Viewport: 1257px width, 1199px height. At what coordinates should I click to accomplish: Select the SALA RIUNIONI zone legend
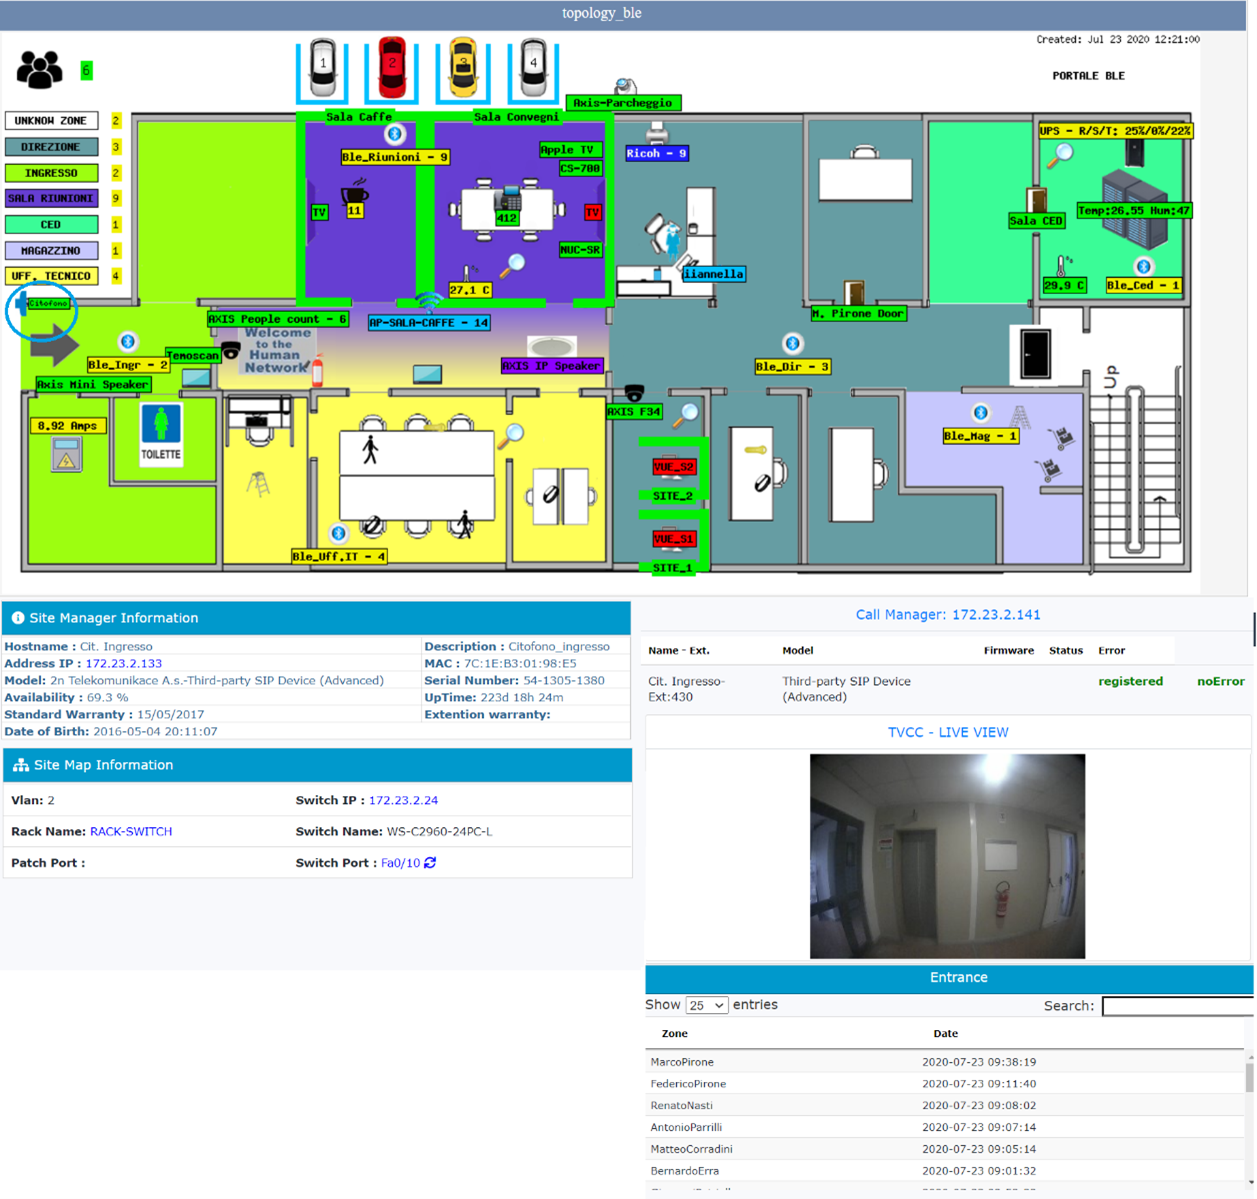click(52, 199)
